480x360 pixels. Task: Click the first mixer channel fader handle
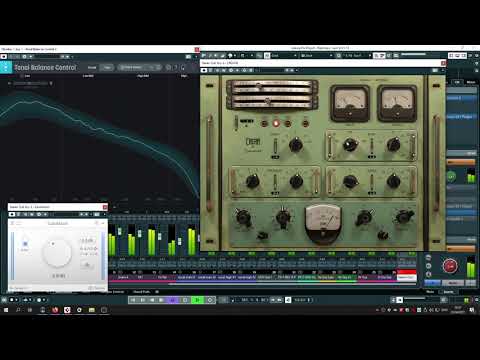coord(119,231)
